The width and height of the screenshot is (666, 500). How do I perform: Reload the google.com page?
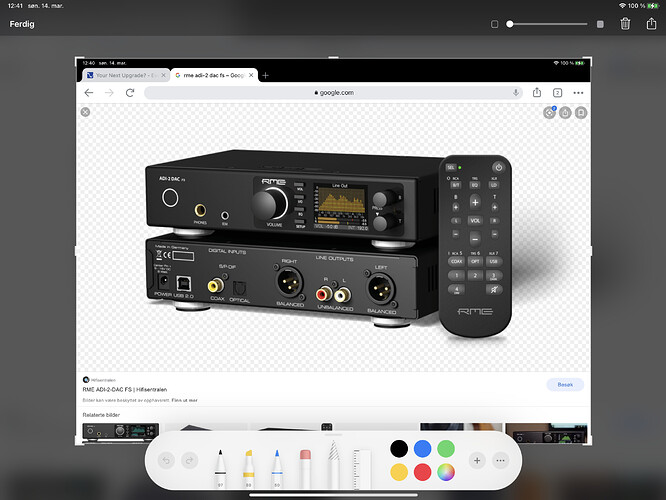pos(130,93)
